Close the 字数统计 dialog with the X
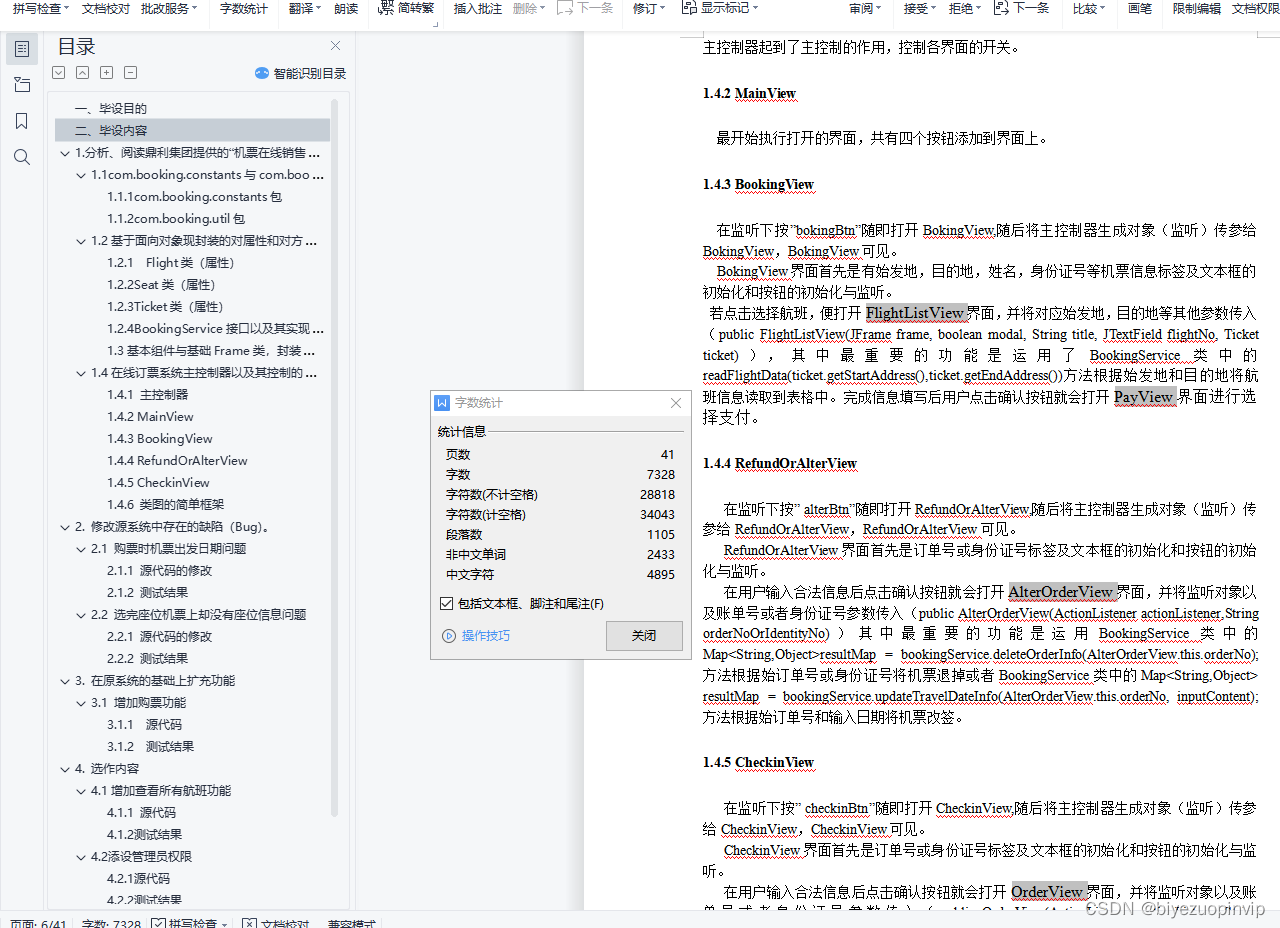Image resolution: width=1280 pixels, height=928 pixels. click(x=676, y=403)
